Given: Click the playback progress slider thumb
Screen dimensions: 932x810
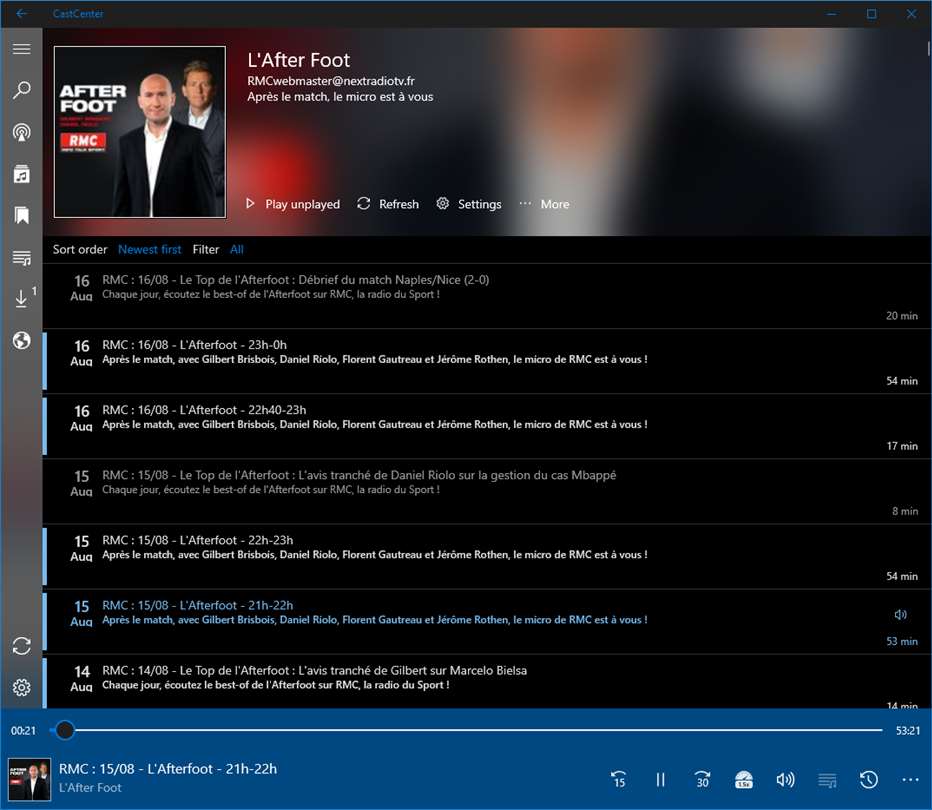Looking at the screenshot, I should [65, 730].
